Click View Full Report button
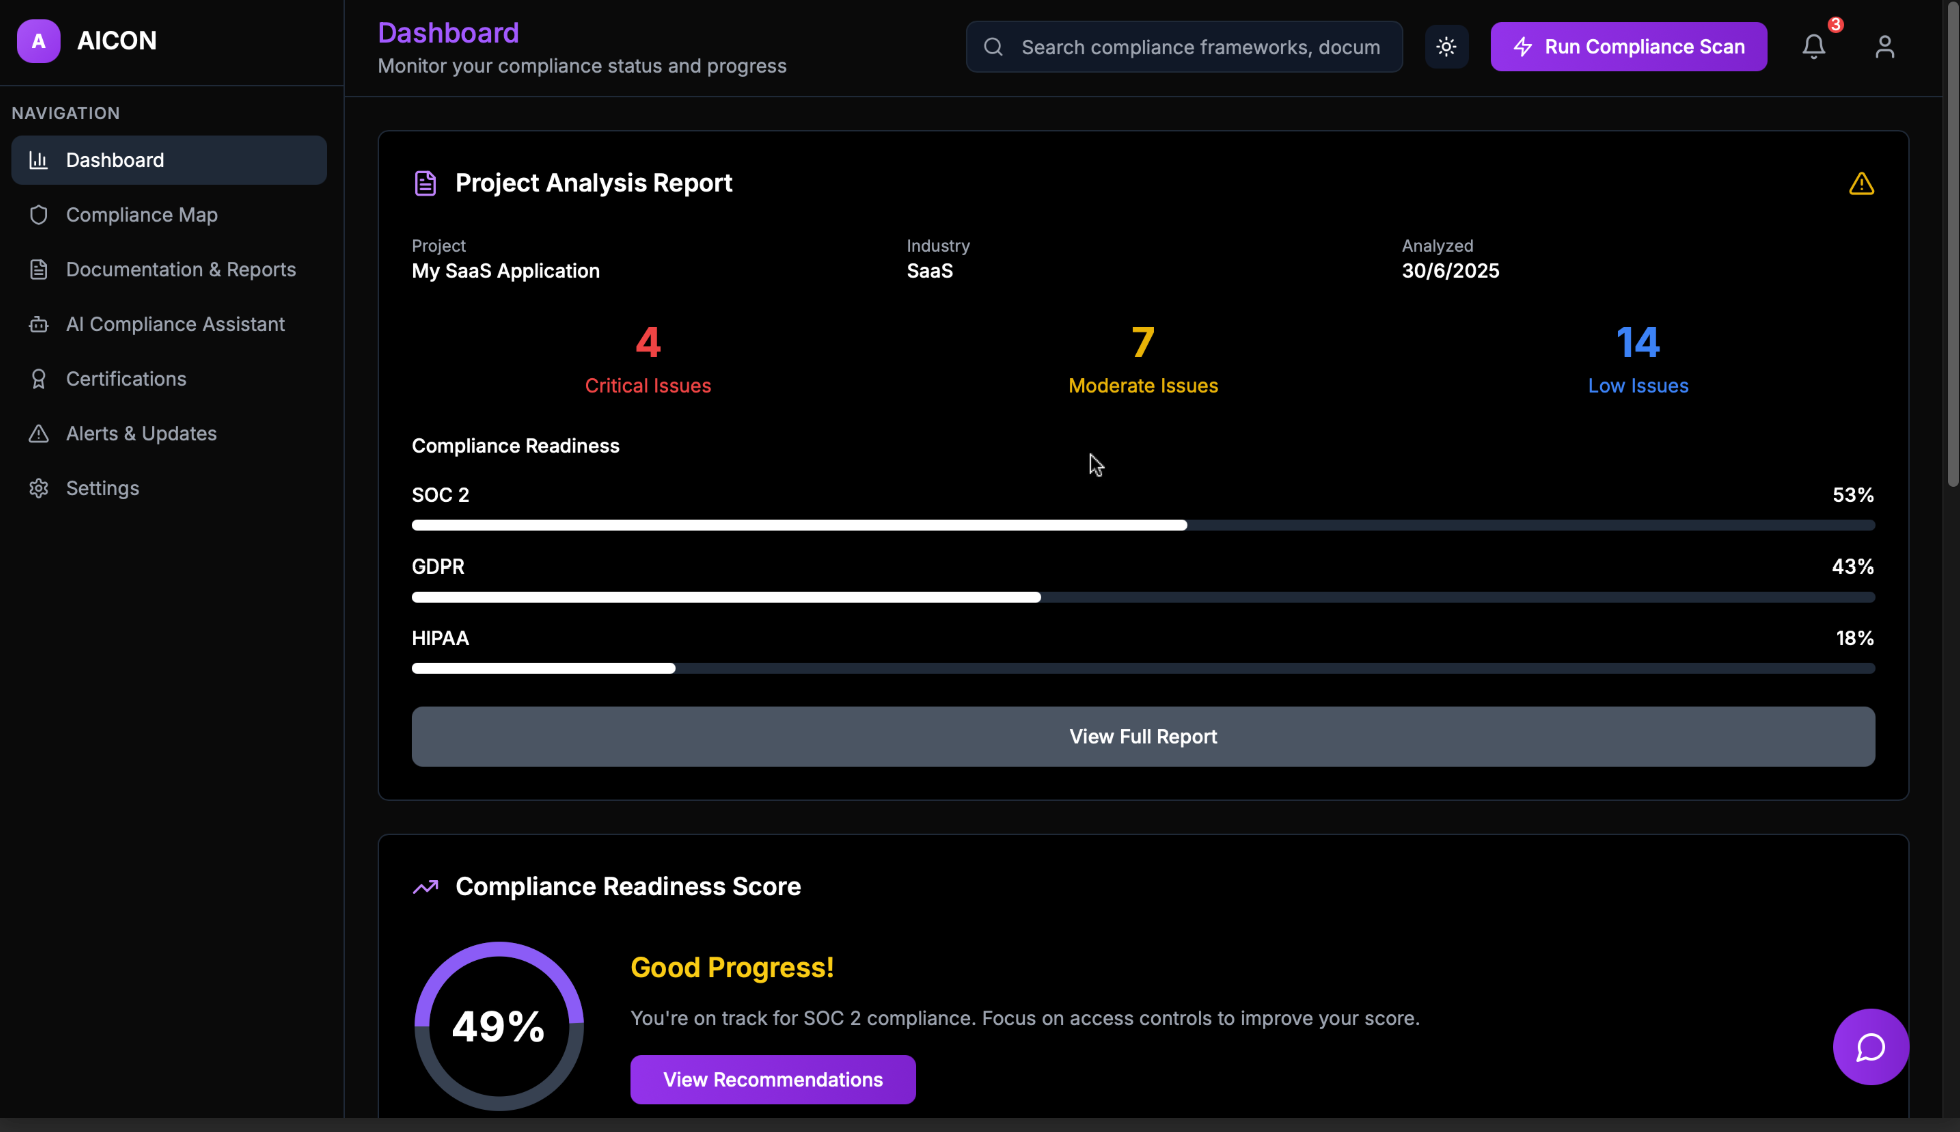This screenshot has width=1960, height=1132. pos(1143,737)
